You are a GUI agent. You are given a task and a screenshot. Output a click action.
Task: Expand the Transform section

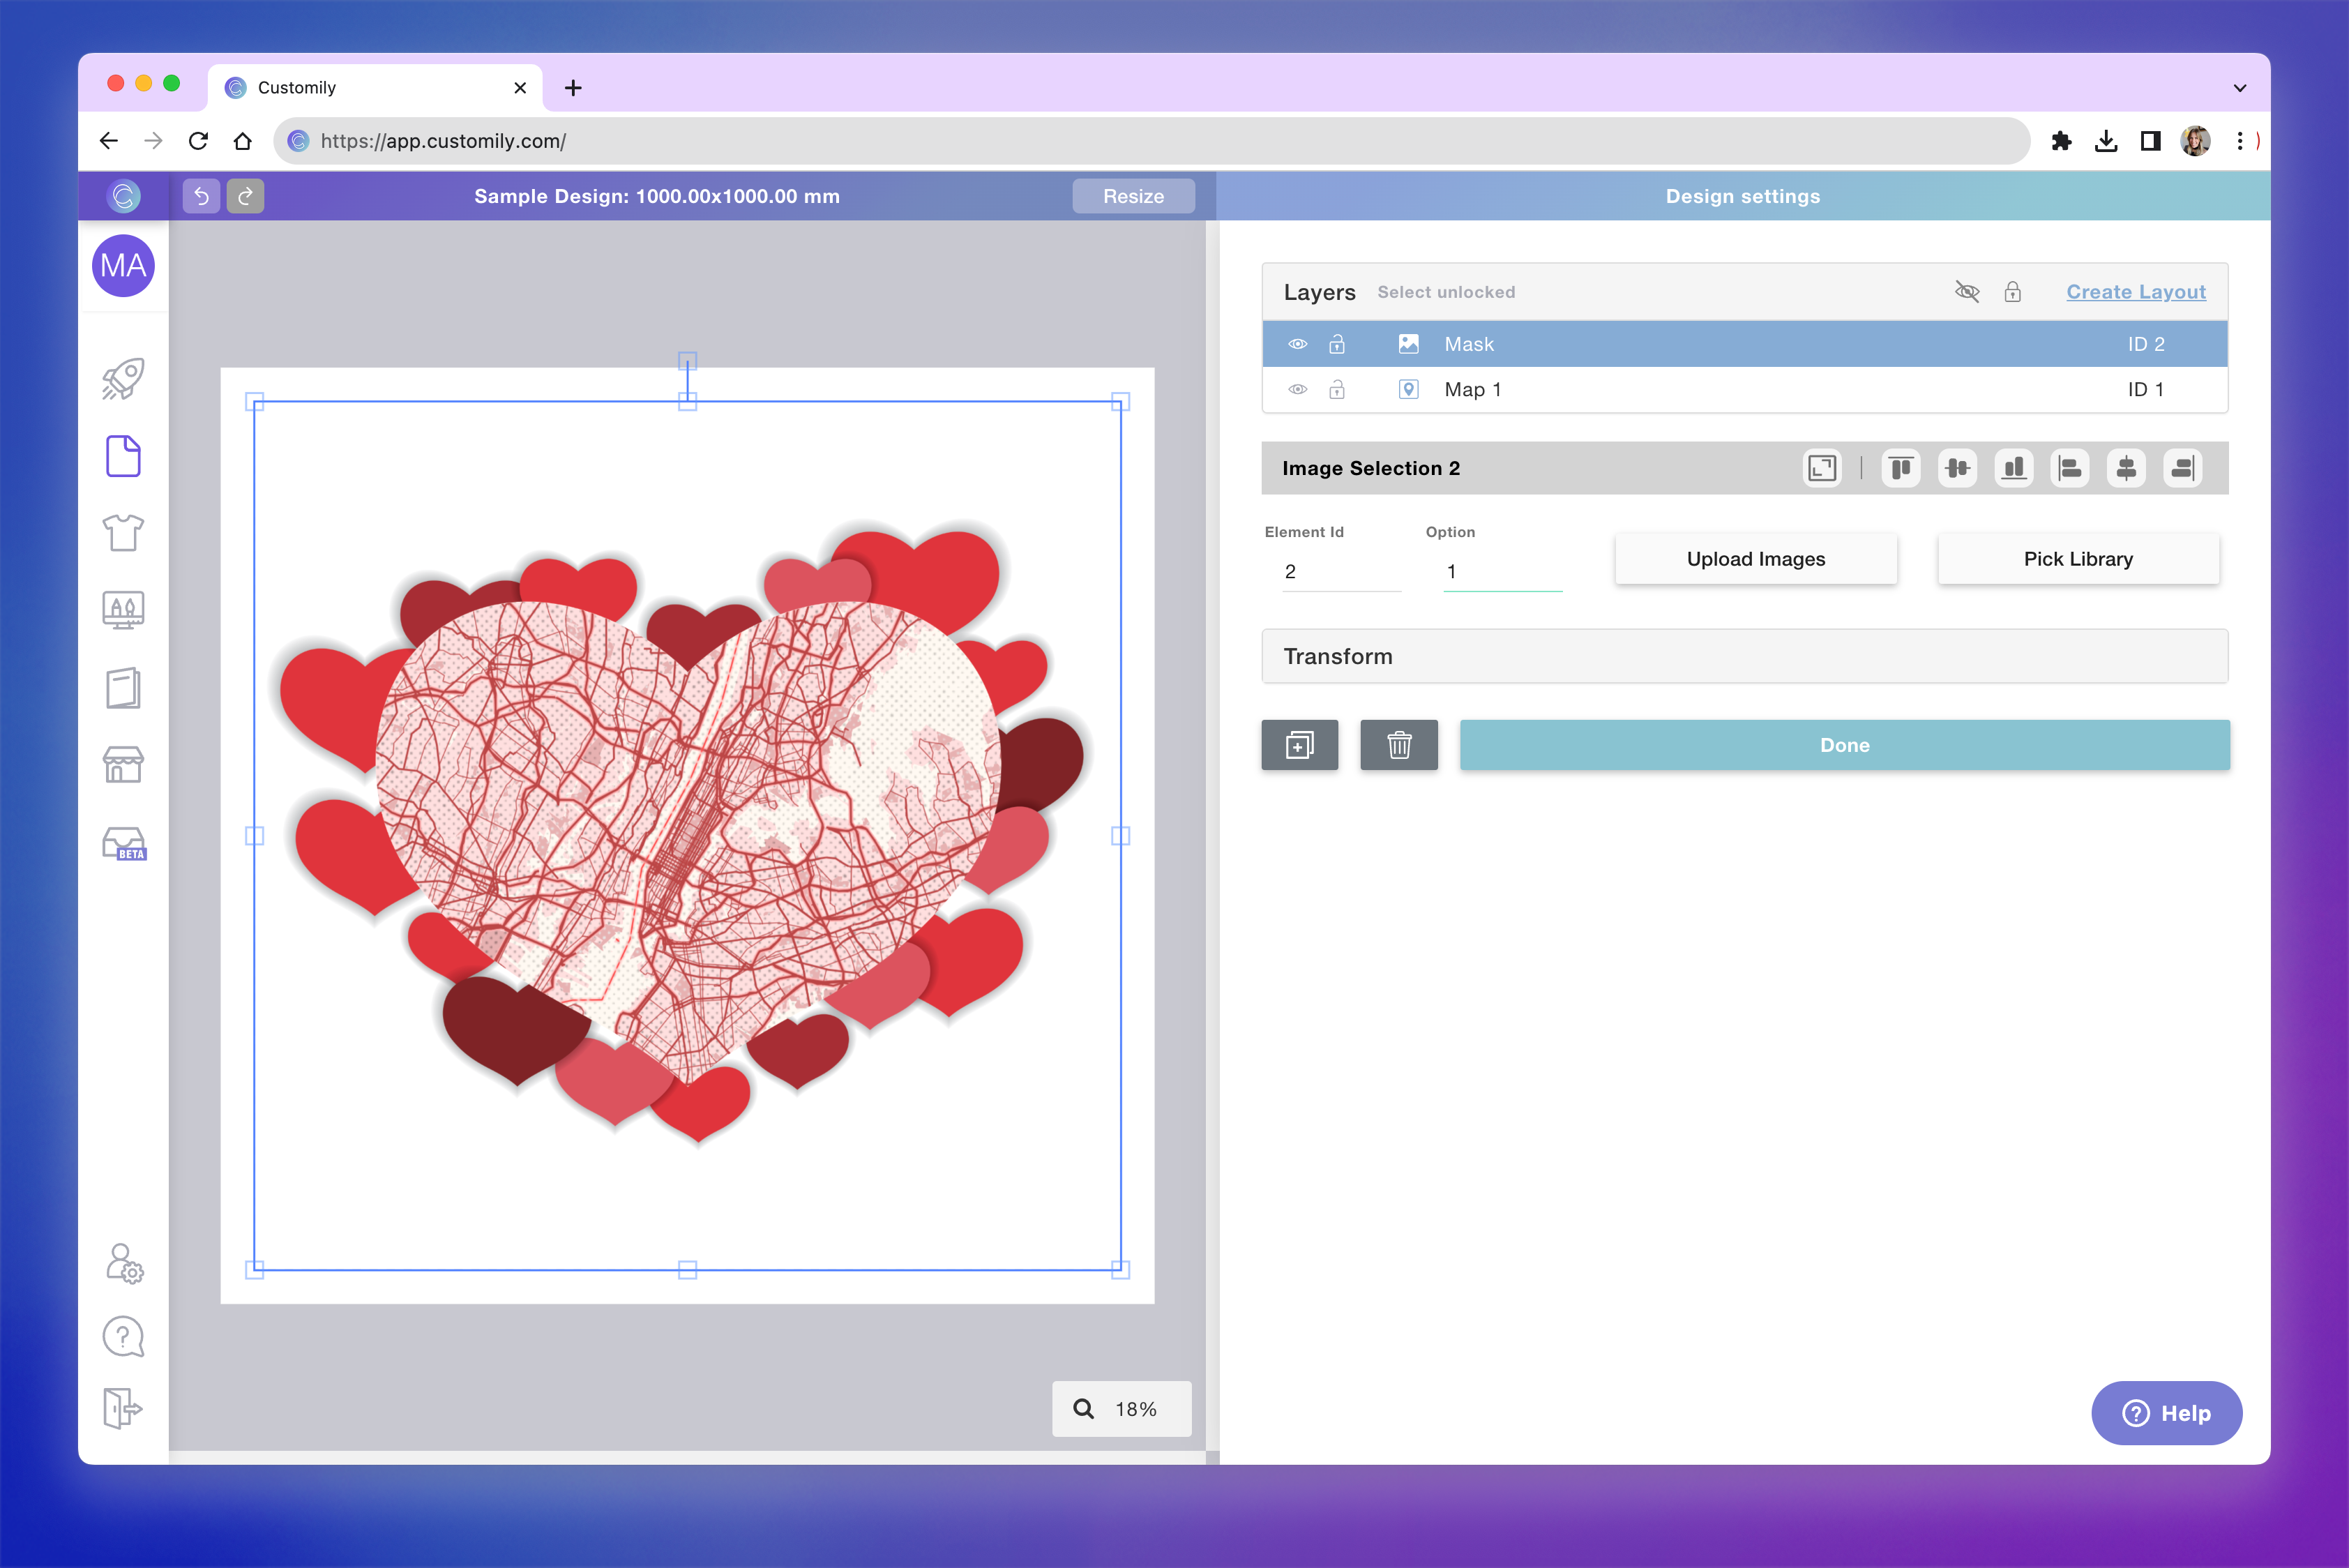click(x=1744, y=656)
